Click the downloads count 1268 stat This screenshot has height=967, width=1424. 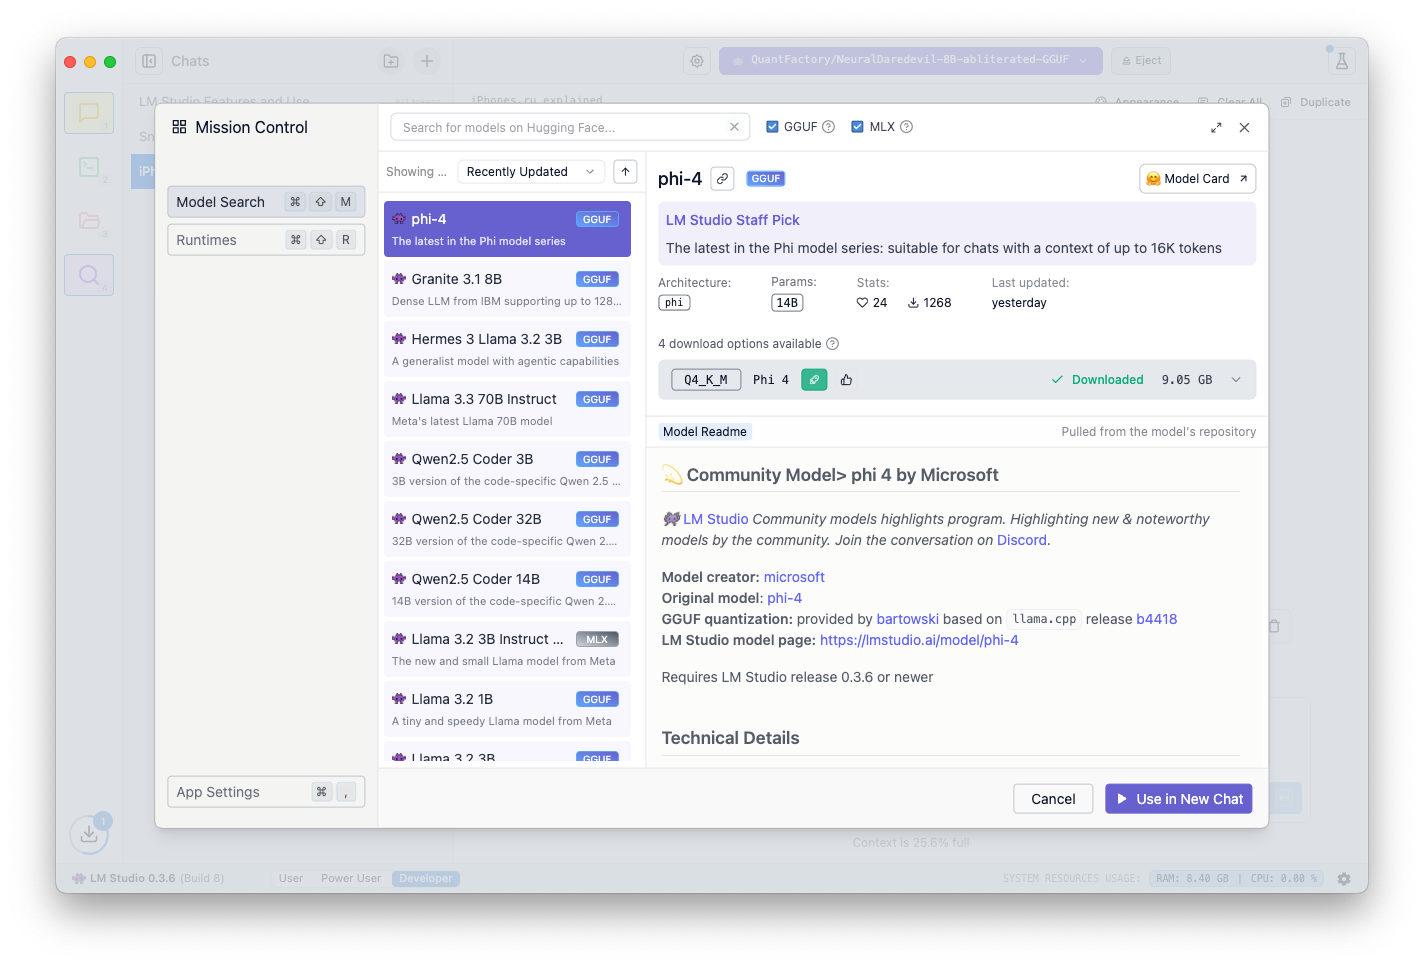(929, 303)
